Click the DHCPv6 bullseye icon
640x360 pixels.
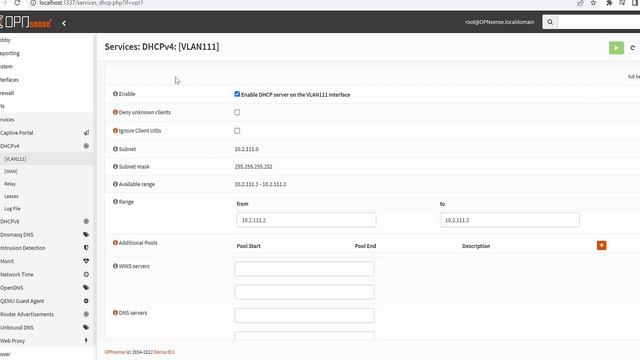pos(86,221)
